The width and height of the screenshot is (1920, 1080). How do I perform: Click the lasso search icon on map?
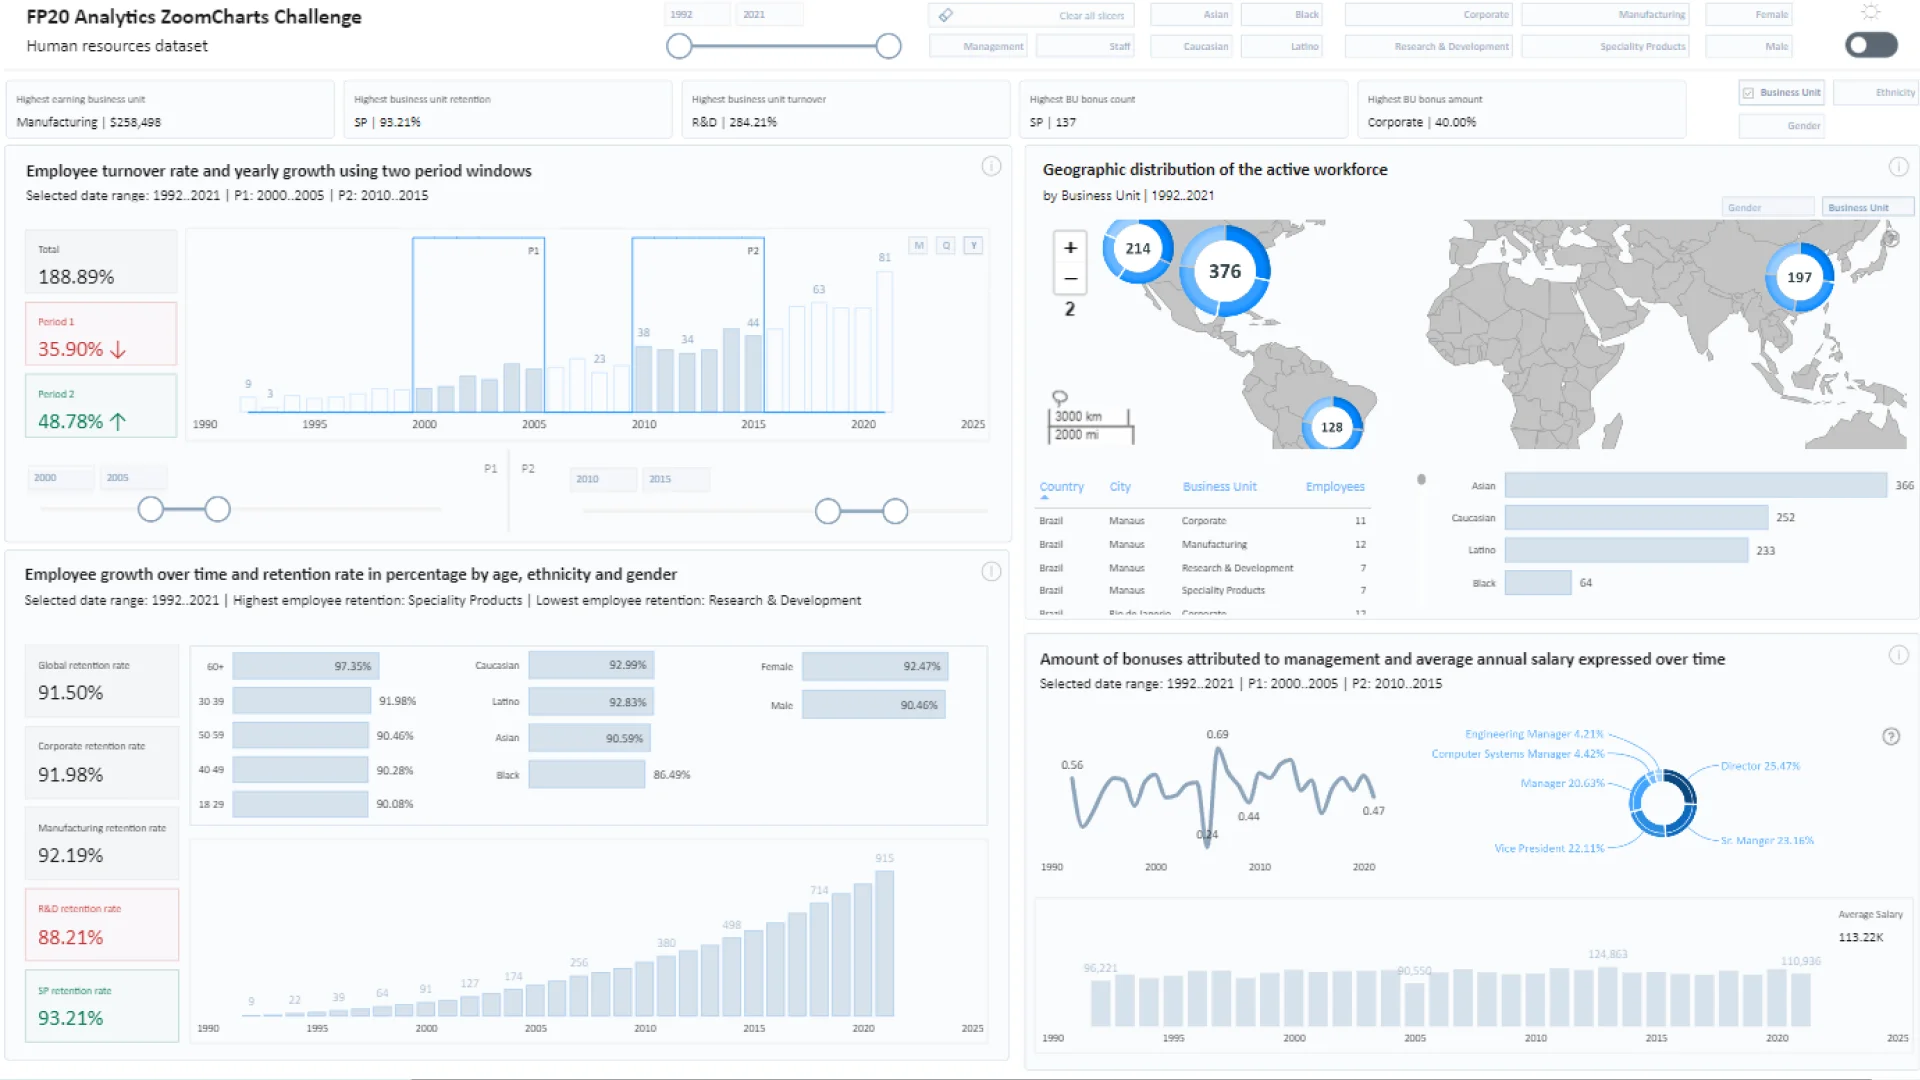[x=1060, y=398]
